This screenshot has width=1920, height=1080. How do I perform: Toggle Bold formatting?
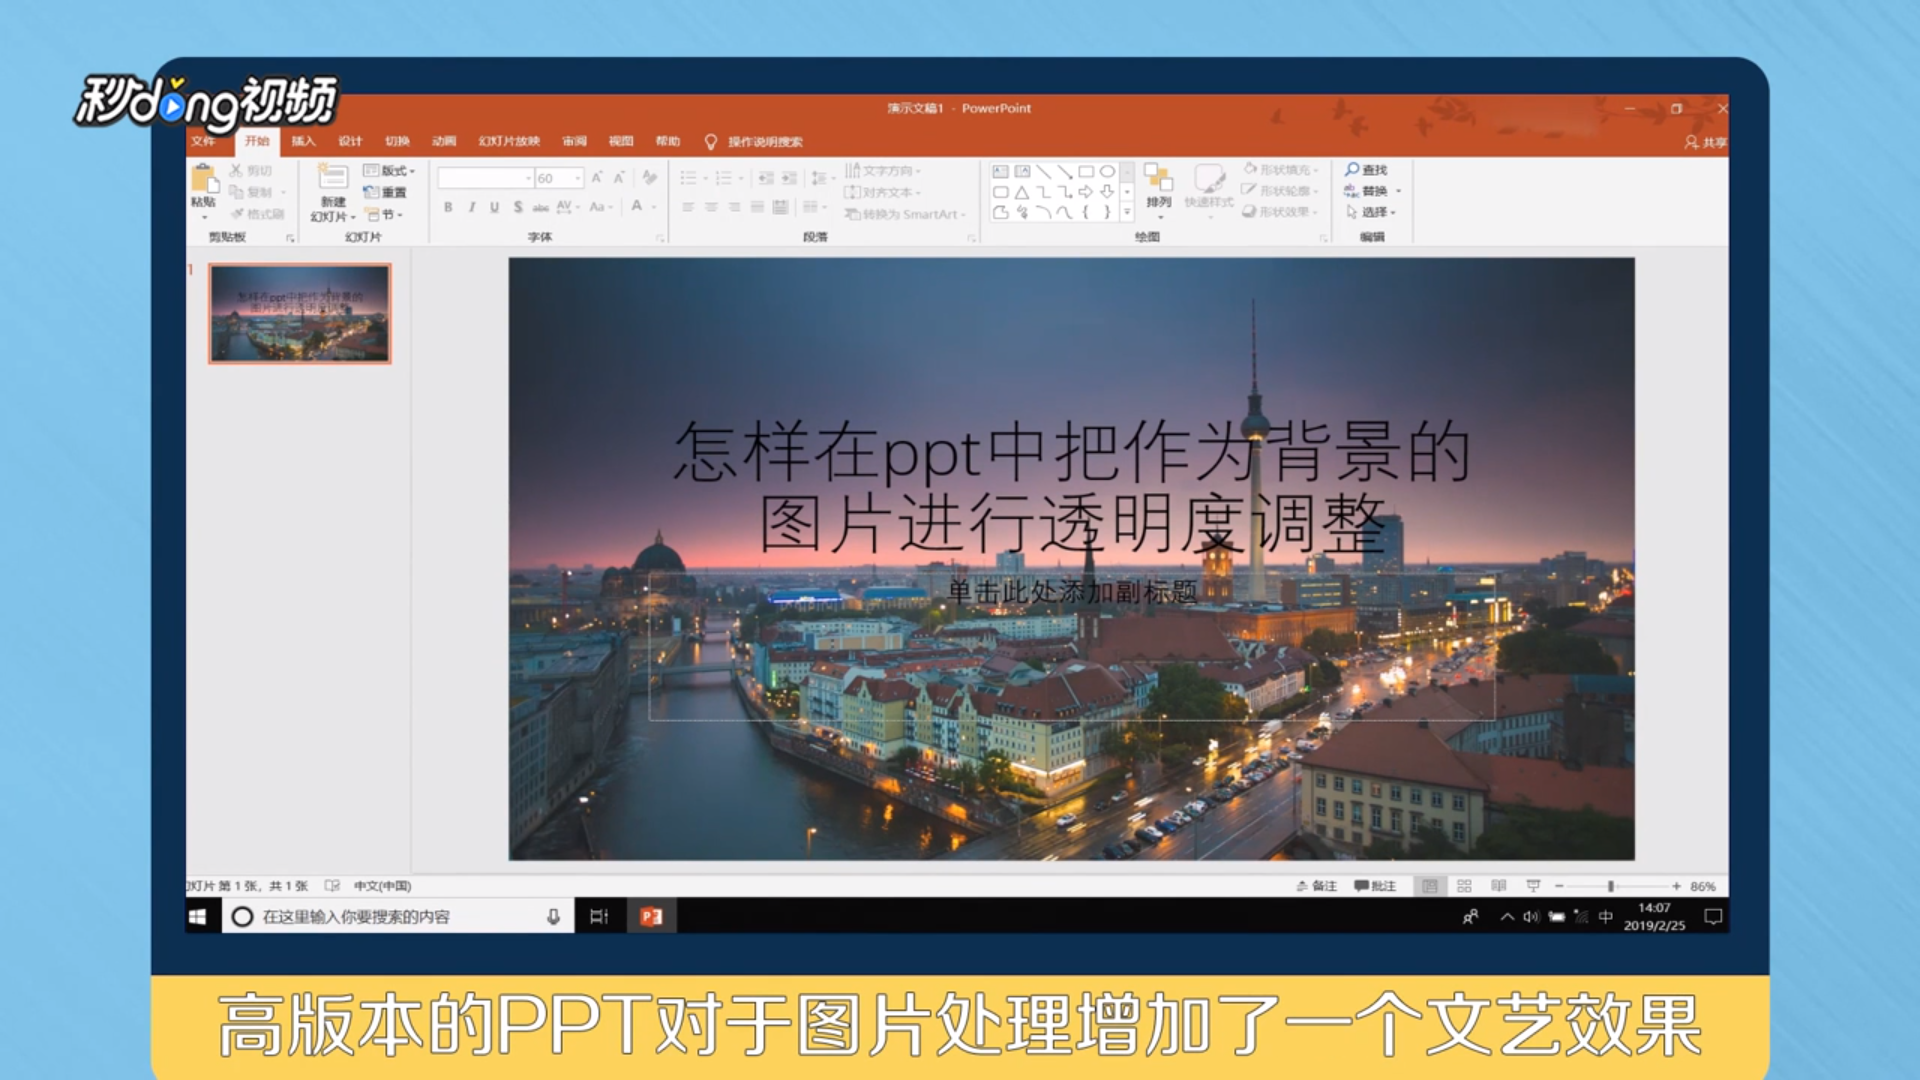448,207
